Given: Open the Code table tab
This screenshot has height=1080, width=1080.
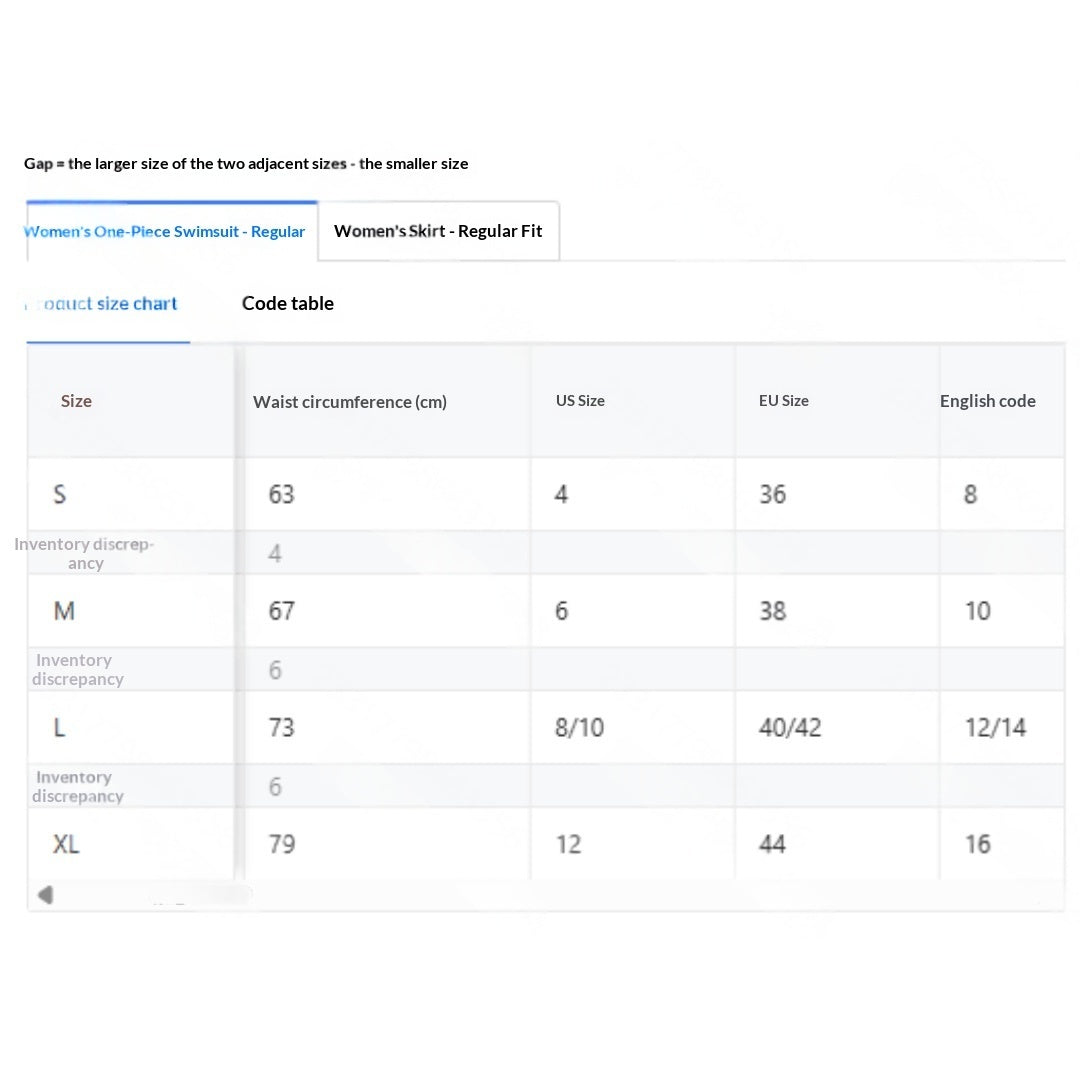Looking at the screenshot, I should [288, 303].
